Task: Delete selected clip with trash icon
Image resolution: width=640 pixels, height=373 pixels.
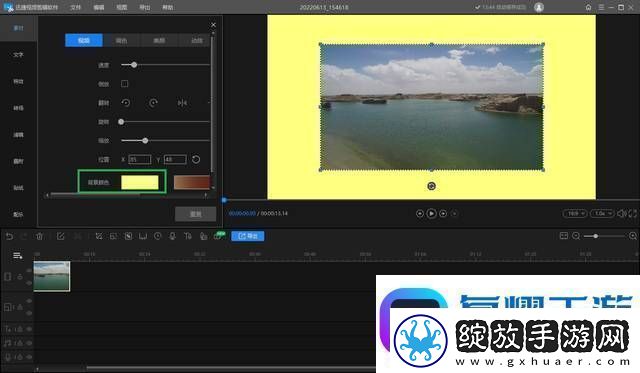Action: pyautogui.click(x=40, y=236)
